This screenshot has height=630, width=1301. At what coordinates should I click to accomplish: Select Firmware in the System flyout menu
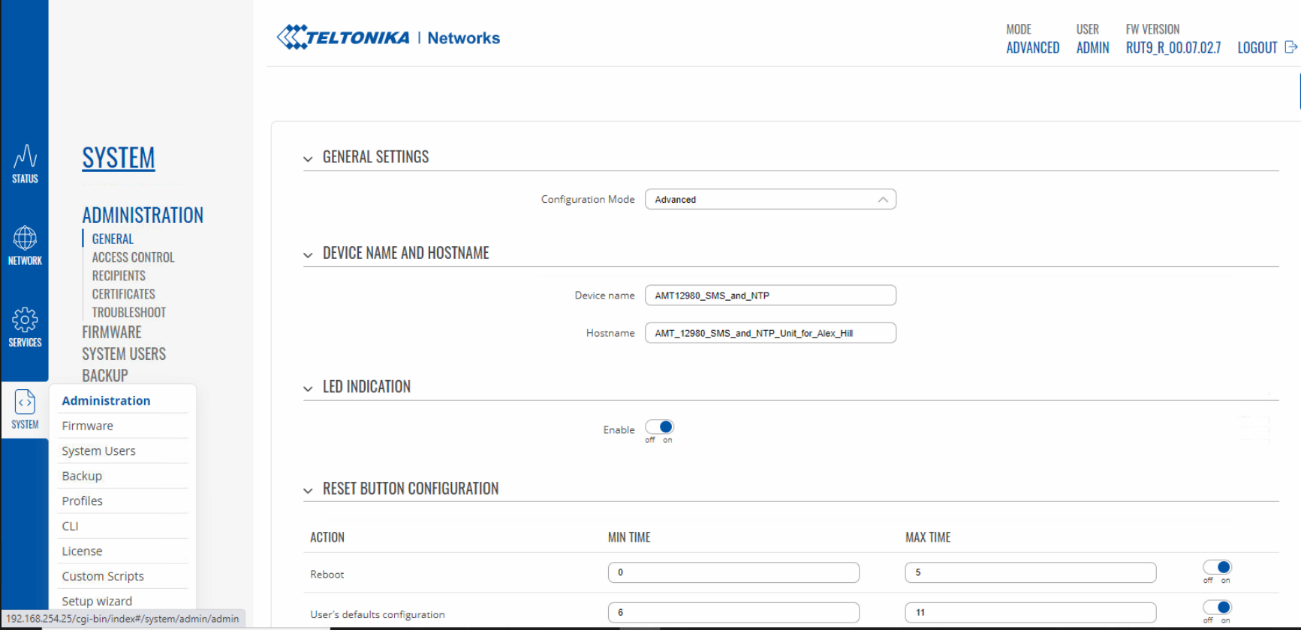88,426
